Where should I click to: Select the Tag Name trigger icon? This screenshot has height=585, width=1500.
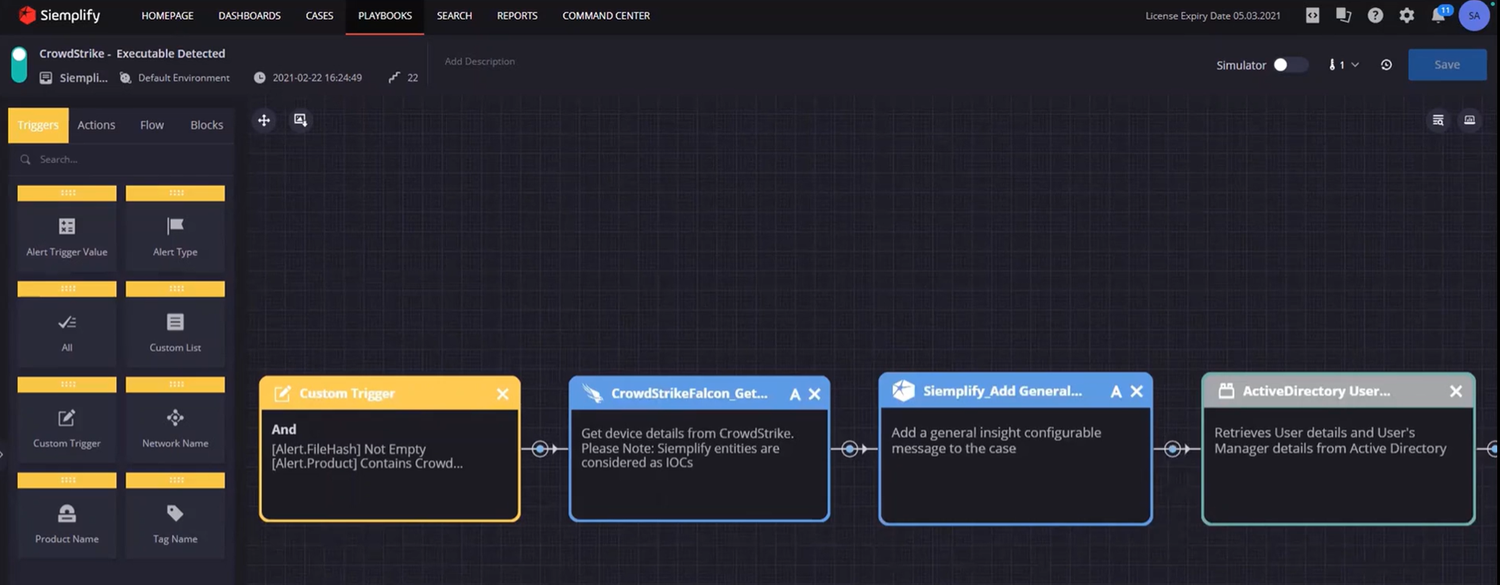[x=174, y=515]
